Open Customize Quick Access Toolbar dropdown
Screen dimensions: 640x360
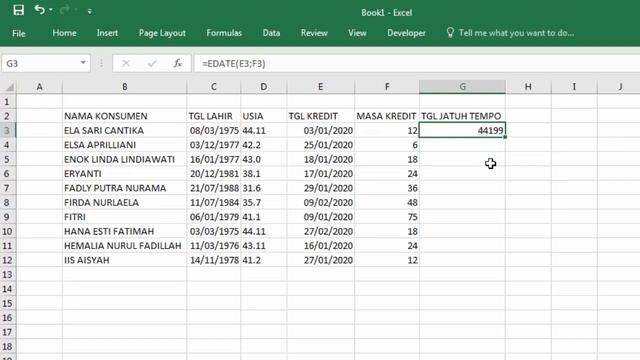[89, 11]
